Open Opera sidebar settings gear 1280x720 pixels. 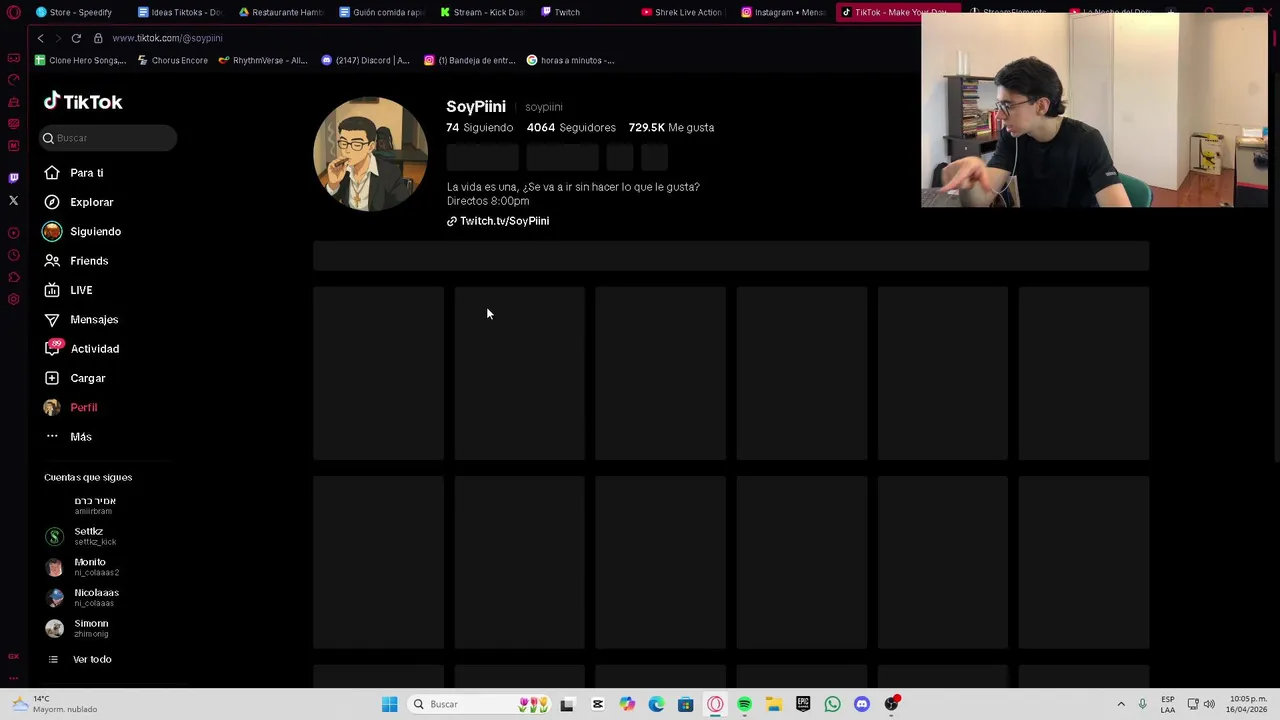13,299
